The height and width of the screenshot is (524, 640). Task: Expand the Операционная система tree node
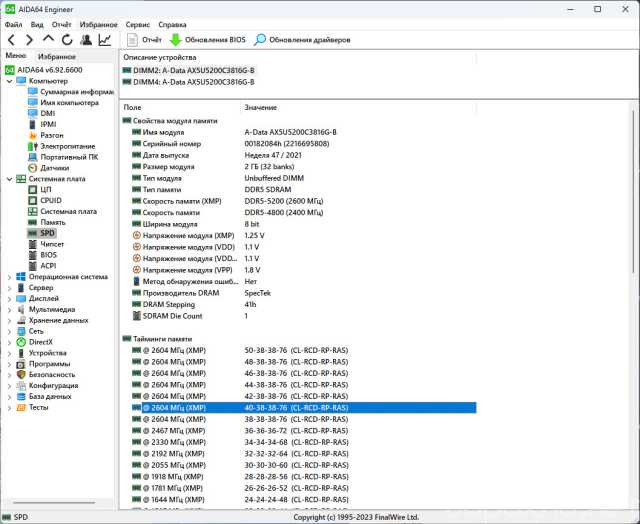pyautogui.click(x=9, y=277)
